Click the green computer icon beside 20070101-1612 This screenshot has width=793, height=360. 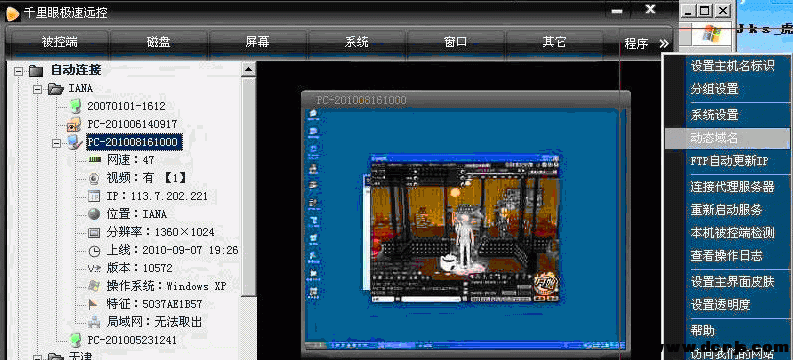75,106
